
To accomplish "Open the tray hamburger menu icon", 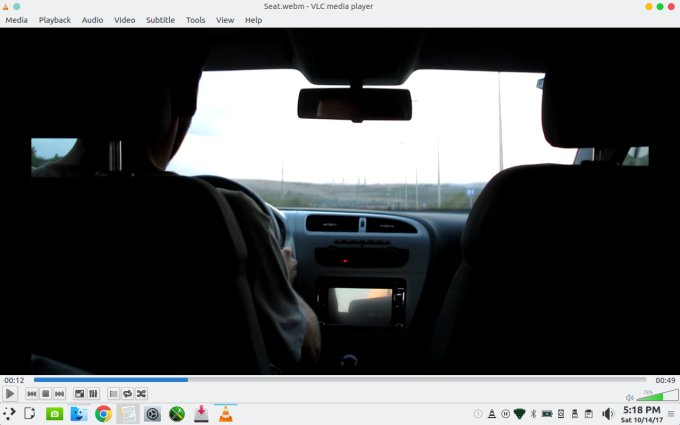I will (671, 414).
